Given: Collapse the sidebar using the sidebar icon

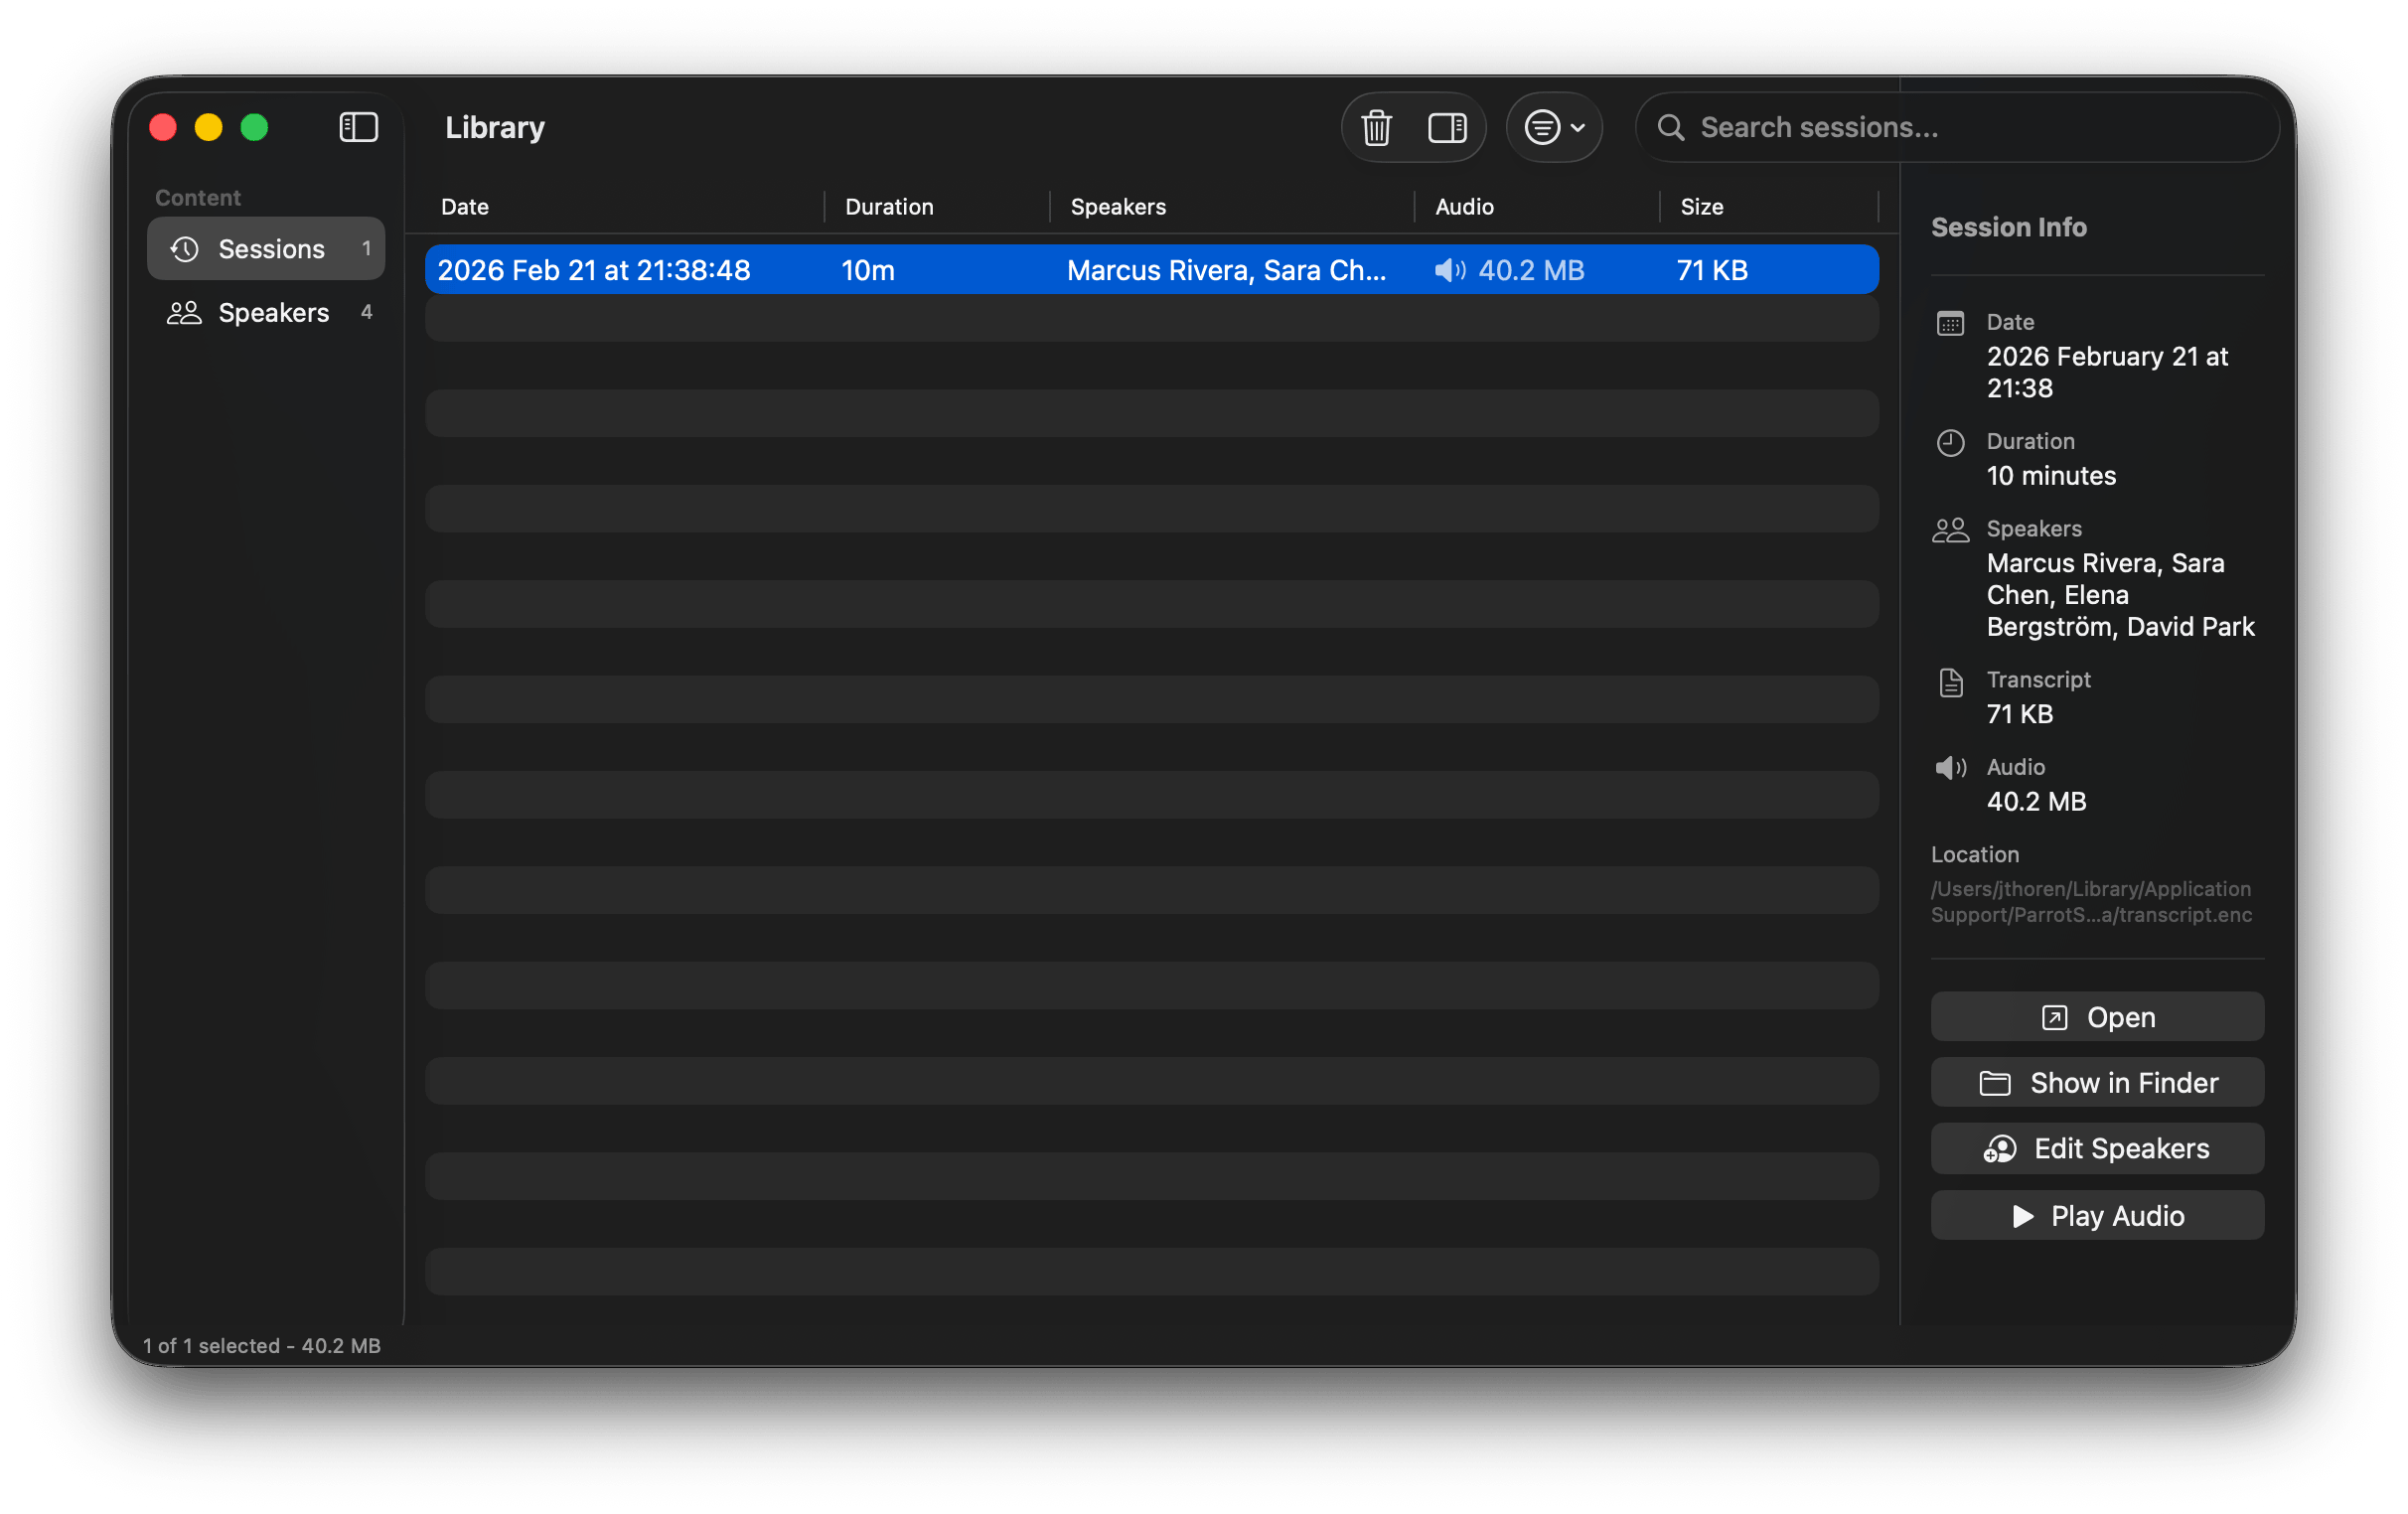Looking at the screenshot, I should coord(357,127).
